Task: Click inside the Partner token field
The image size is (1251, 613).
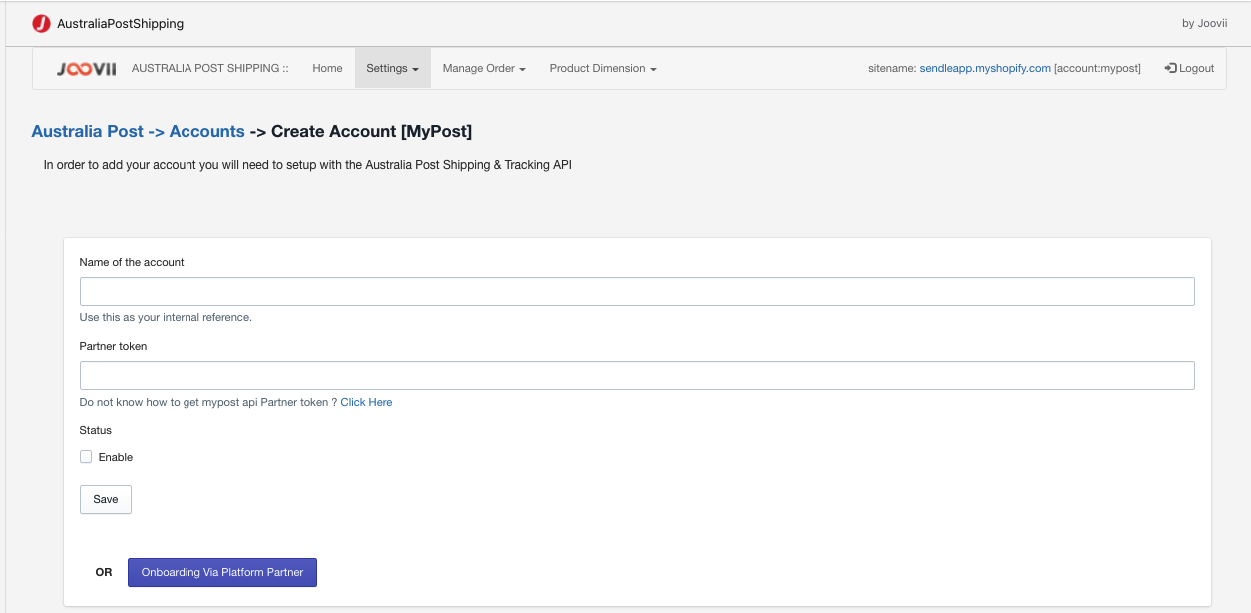Action: 637,375
